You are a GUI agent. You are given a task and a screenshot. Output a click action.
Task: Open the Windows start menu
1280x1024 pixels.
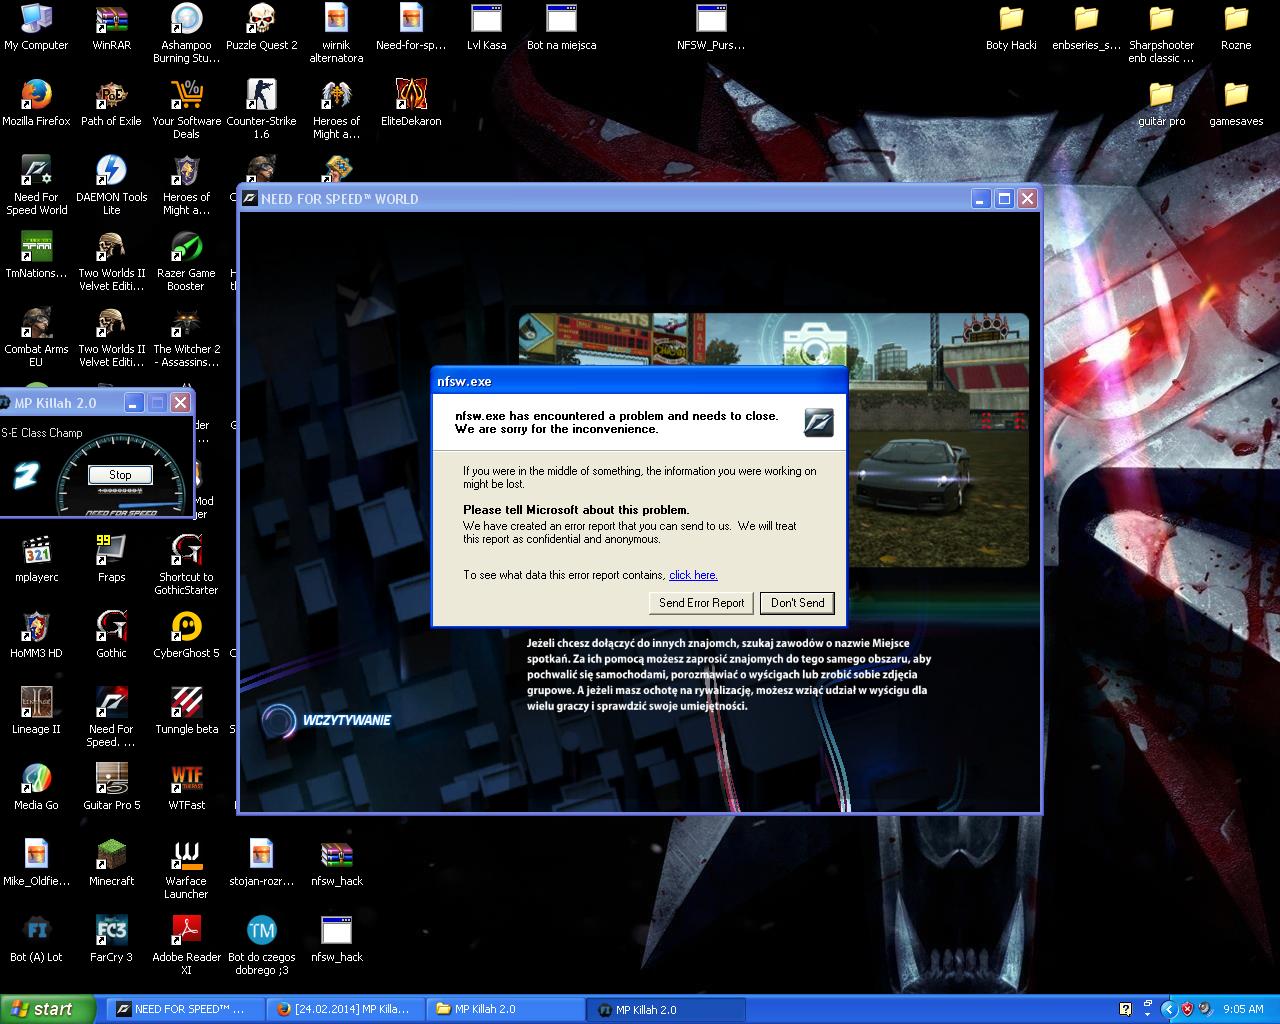(x=47, y=1009)
